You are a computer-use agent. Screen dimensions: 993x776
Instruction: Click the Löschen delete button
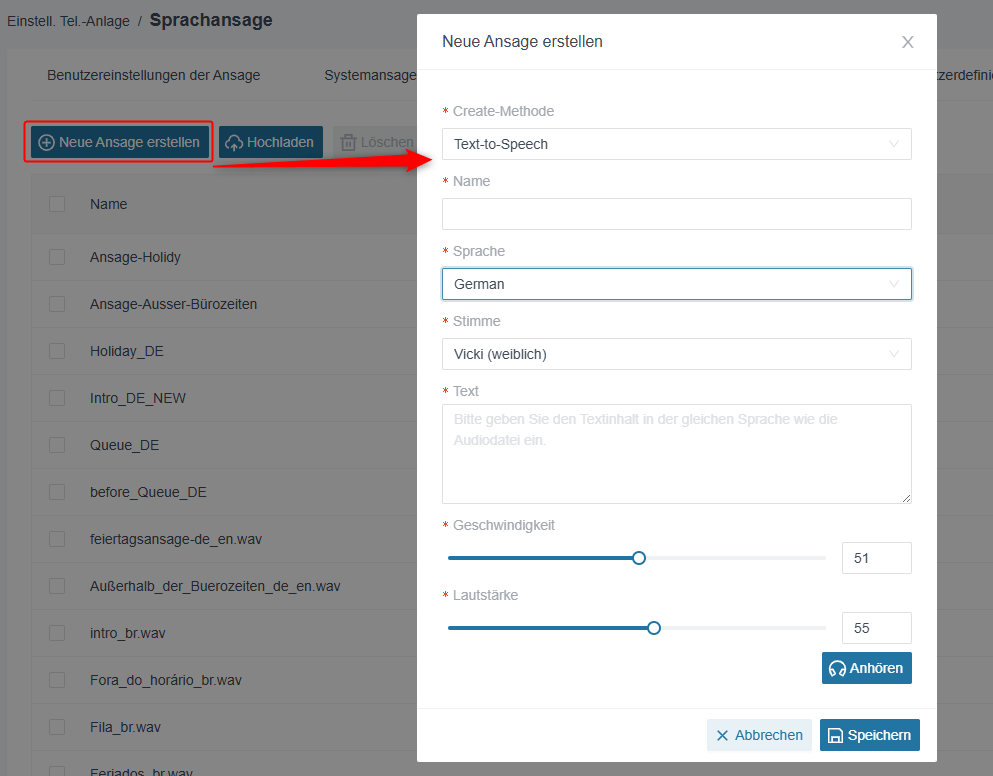[x=376, y=142]
